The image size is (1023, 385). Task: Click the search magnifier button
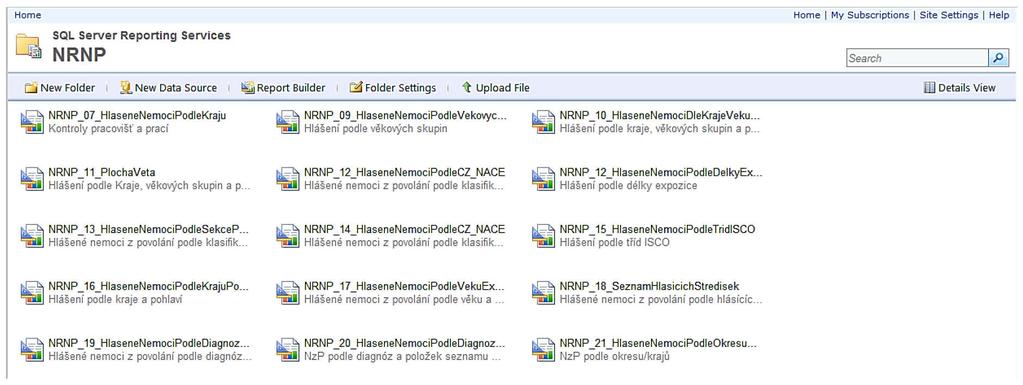998,58
